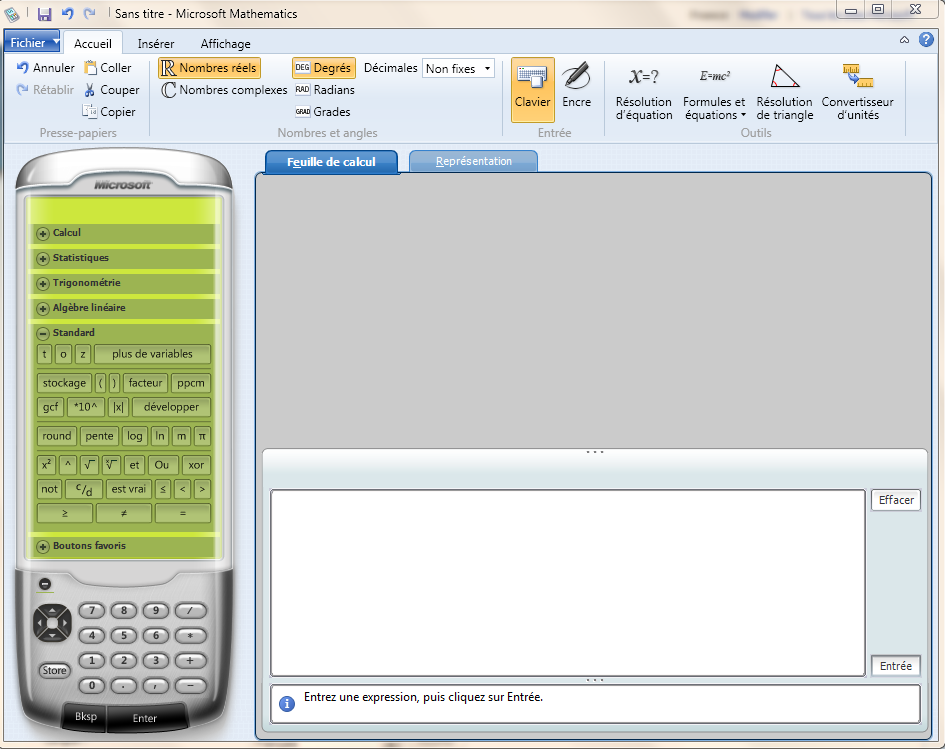The image size is (945, 749).
Task: Click the plus de variables button
Action: 152,354
